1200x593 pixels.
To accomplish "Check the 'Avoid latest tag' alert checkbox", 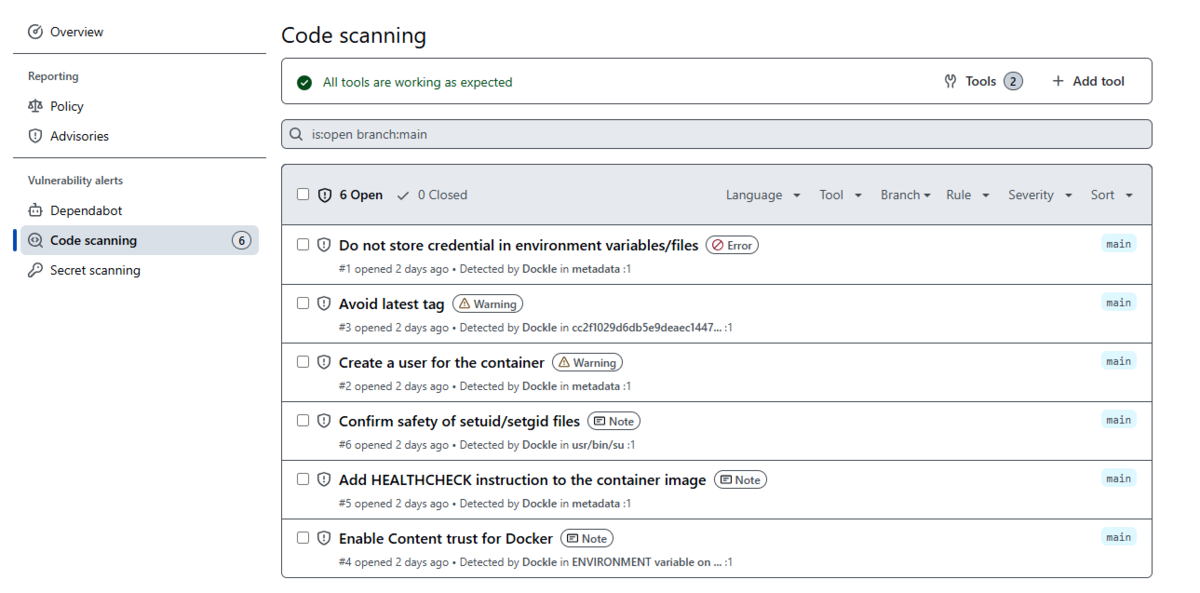I will (303, 303).
